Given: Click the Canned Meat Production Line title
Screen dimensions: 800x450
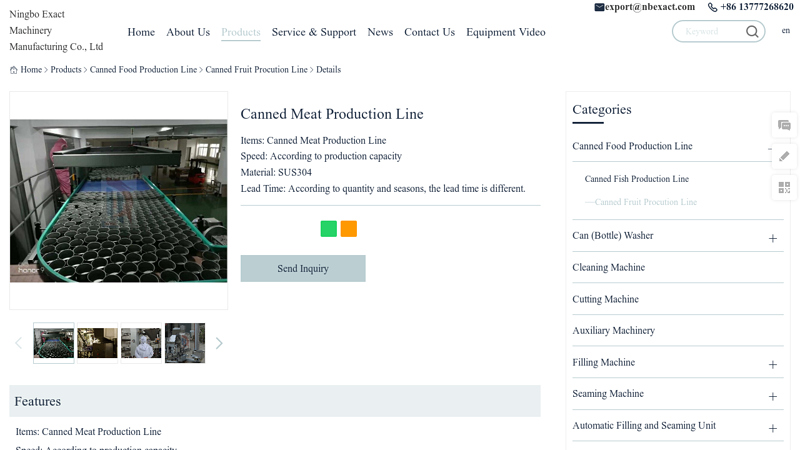Looking at the screenshot, I should 332,114.
